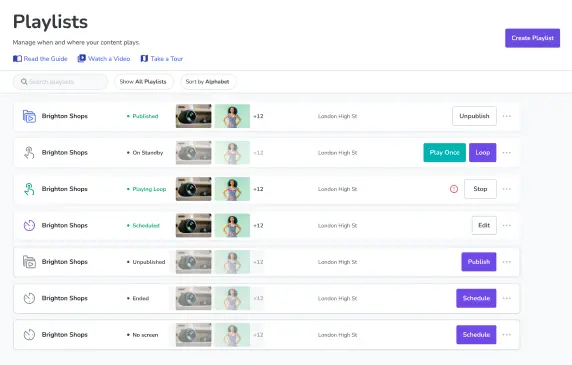Unpublish the Published playlist

coord(474,116)
